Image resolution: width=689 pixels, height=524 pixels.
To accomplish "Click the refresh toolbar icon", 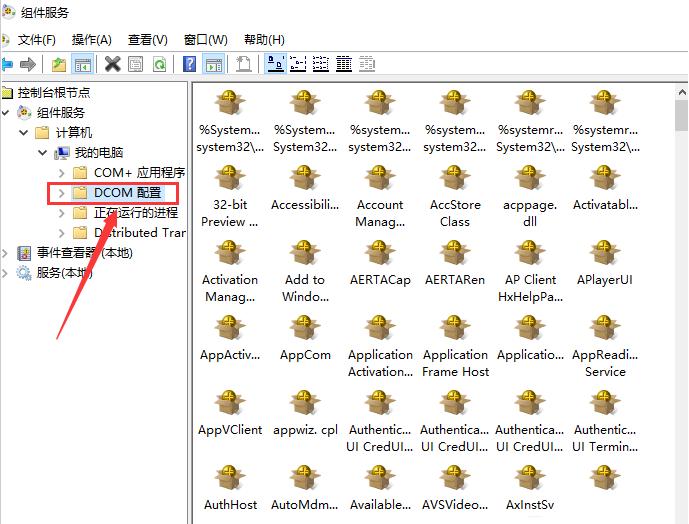I will [157, 64].
